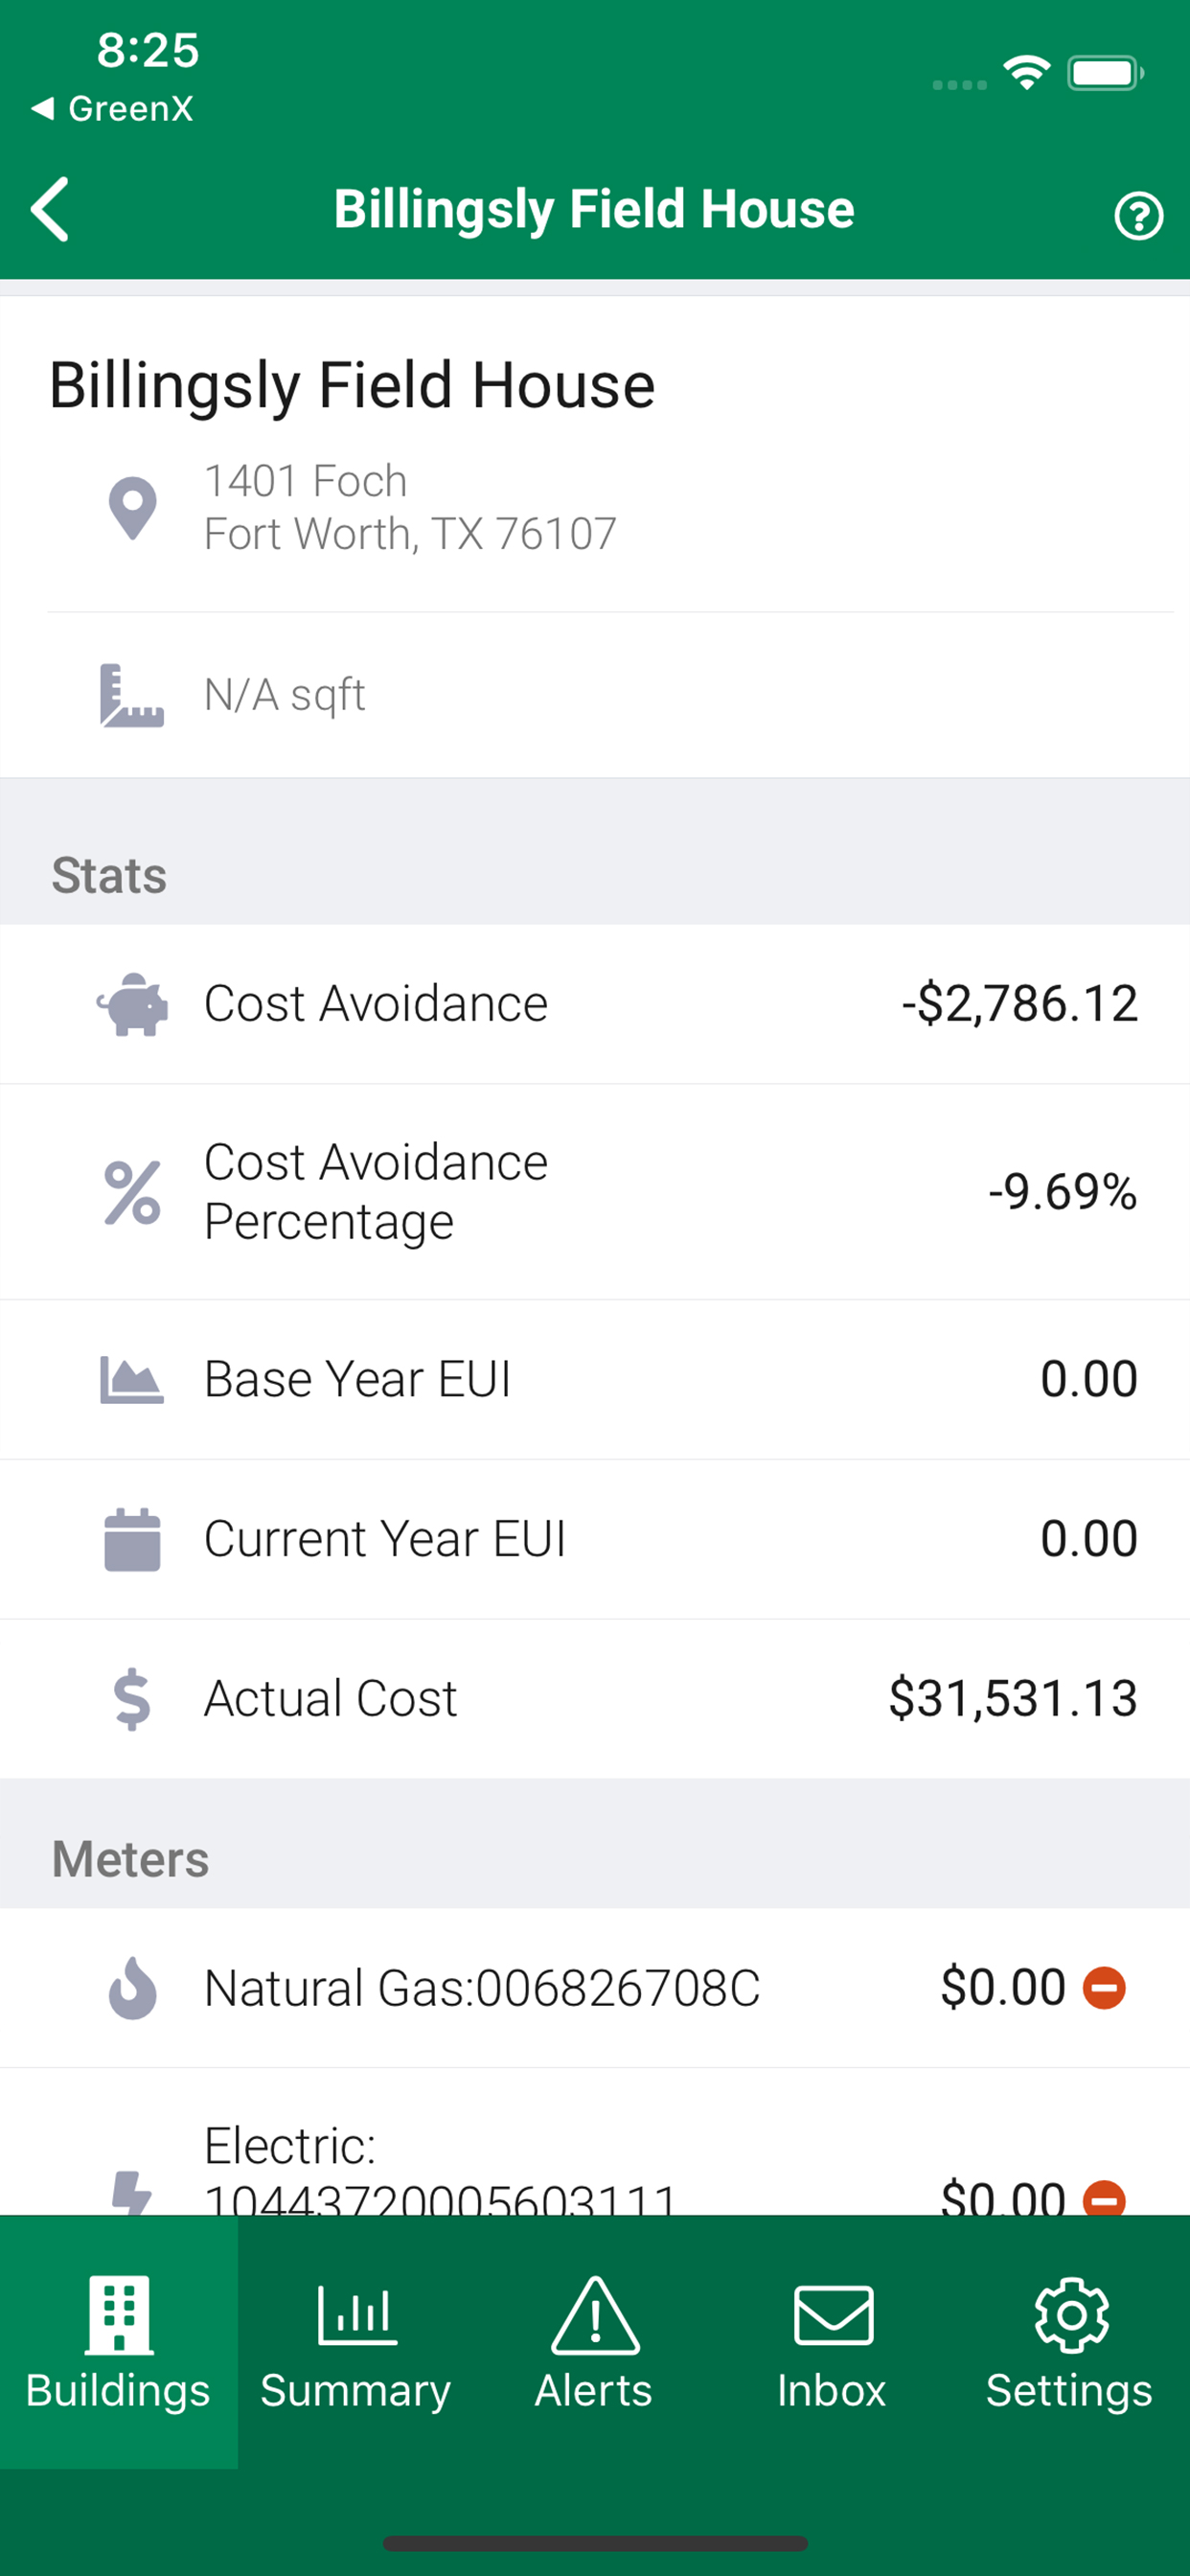The width and height of the screenshot is (1190, 2576).
Task: Open Natural Gas:006826708C meter row
Action: click(595, 1988)
